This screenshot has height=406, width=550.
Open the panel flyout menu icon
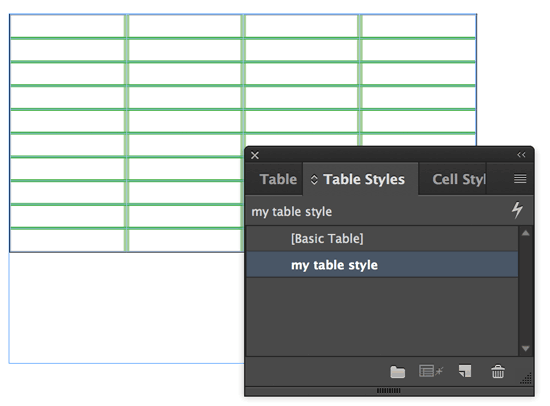520,179
